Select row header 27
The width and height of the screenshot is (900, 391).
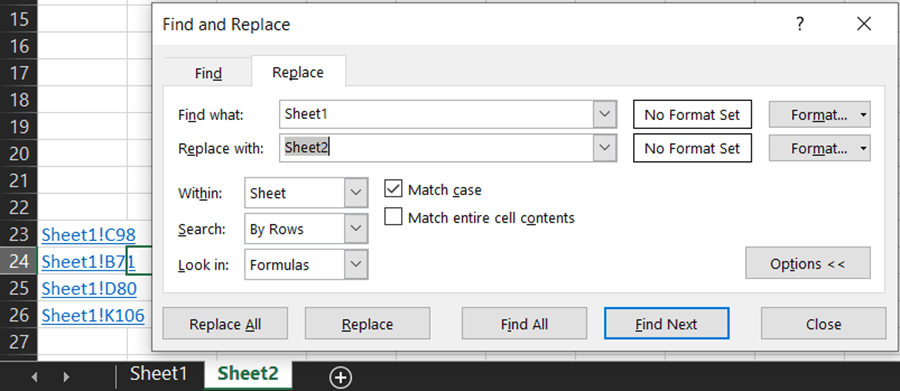point(19,342)
